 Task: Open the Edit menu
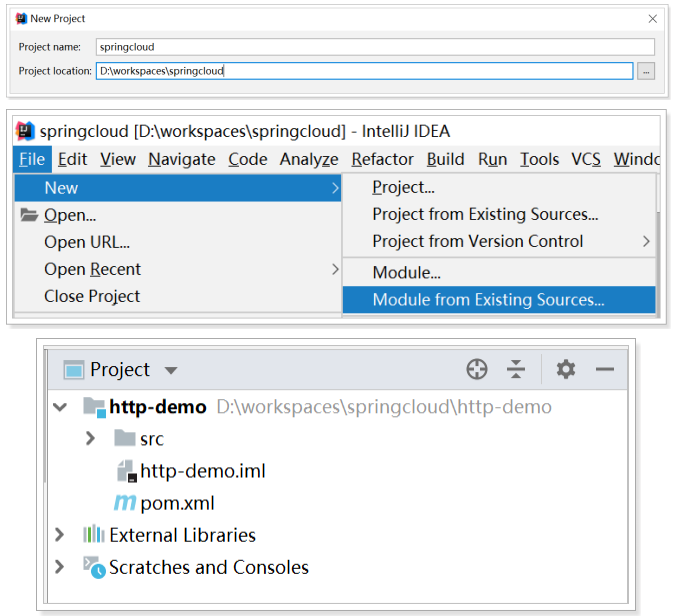point(72,160)
